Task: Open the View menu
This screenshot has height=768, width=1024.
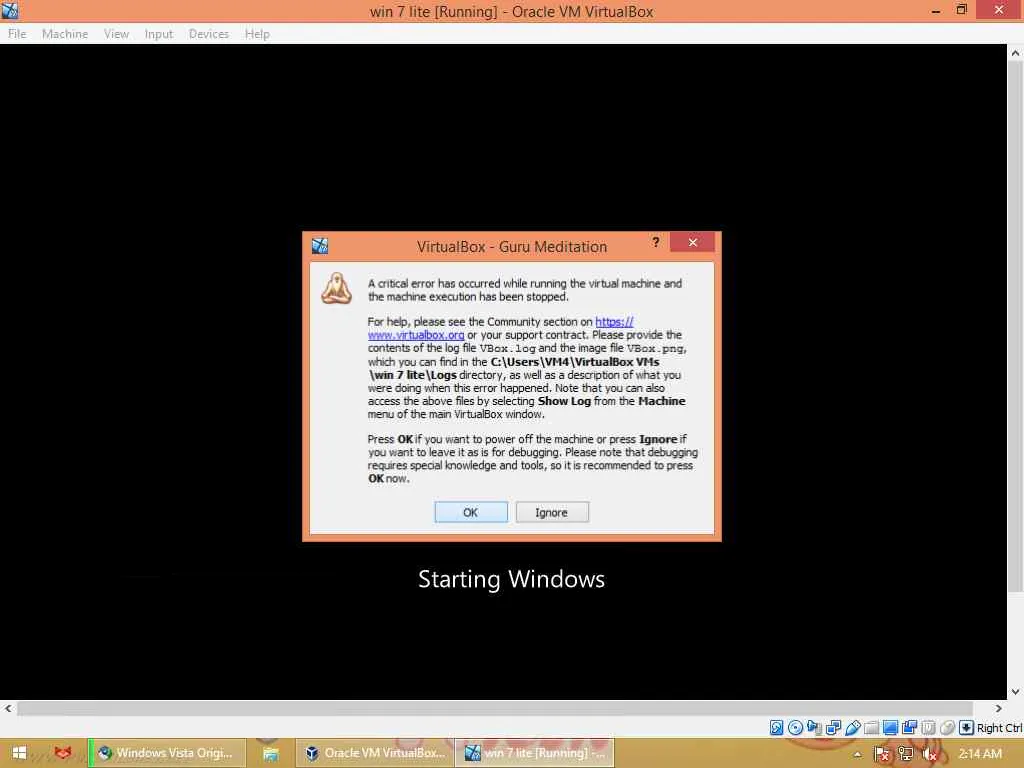Action: 116,34
